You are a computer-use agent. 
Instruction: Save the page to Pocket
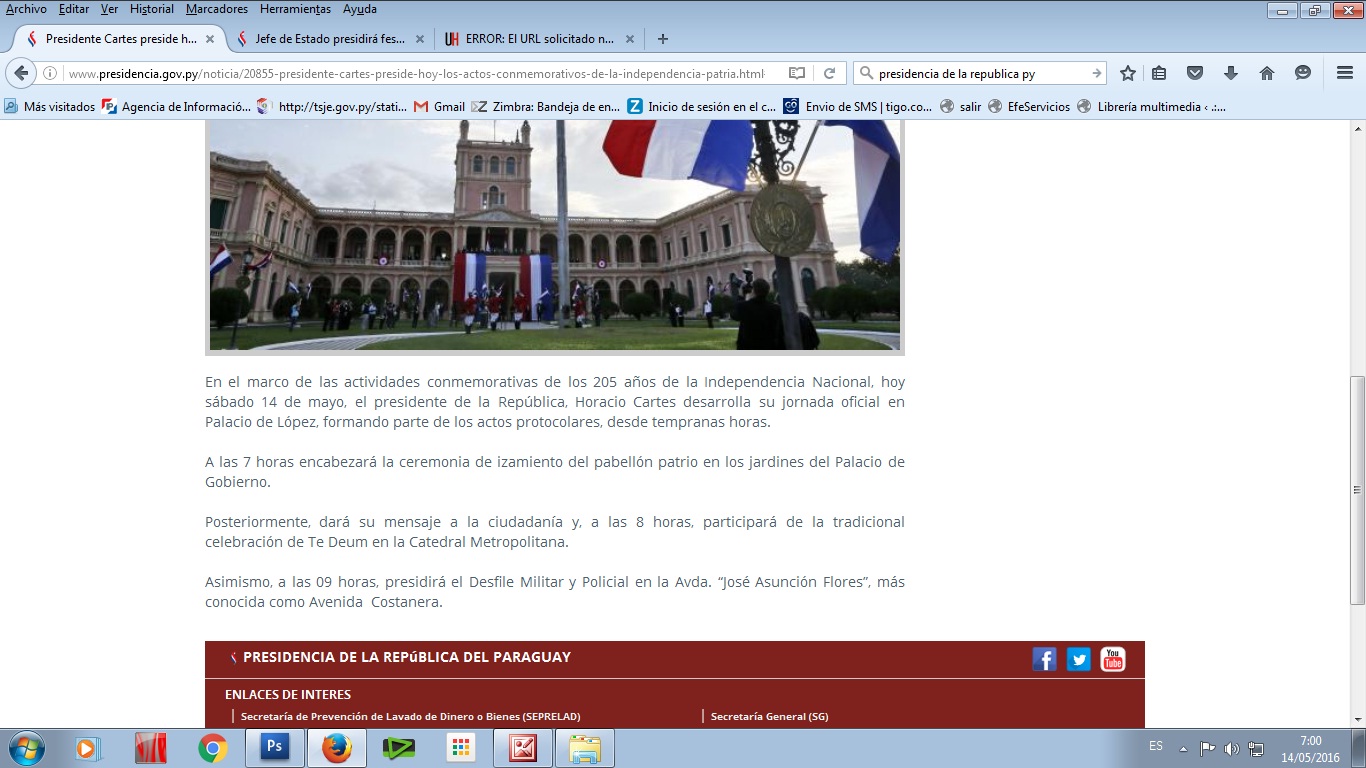[x=1195, y=73]
